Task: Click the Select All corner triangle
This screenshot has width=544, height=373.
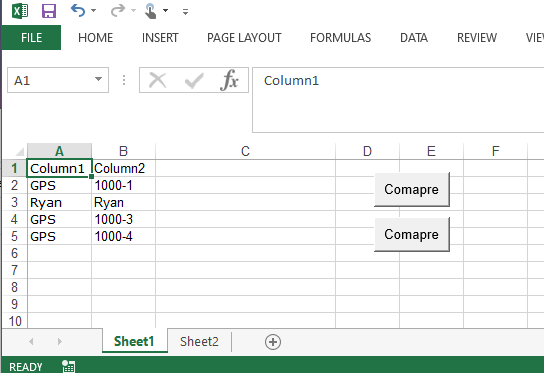Action: [x=19, y=151]
